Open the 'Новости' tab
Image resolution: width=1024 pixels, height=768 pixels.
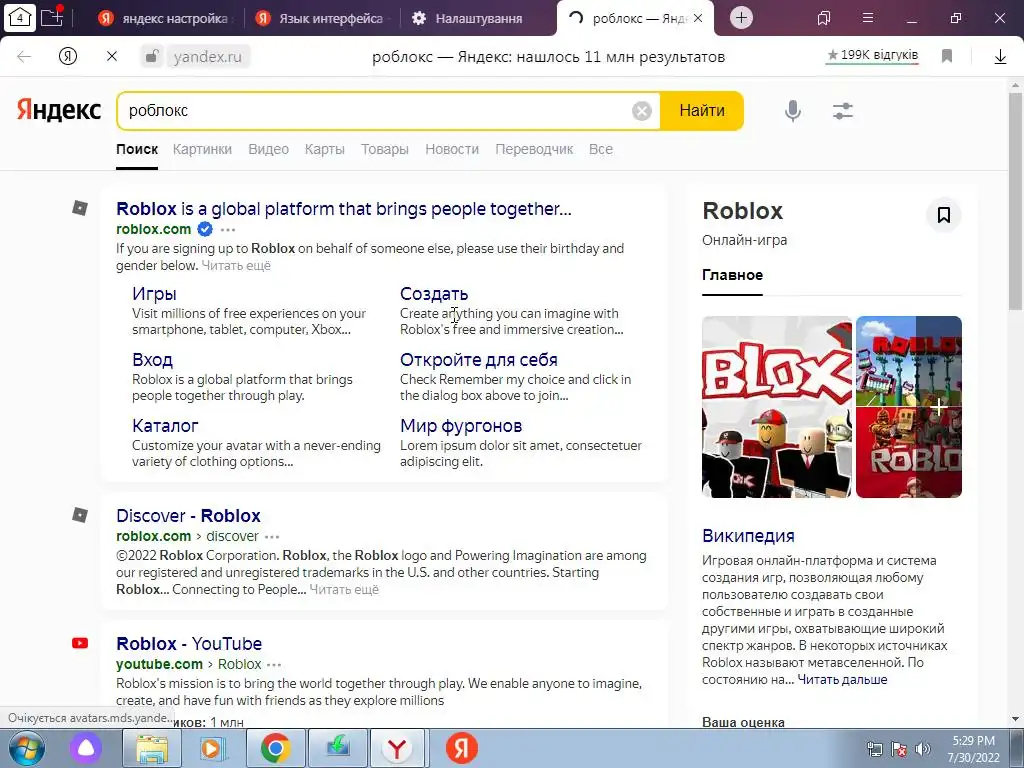point(452,150)
